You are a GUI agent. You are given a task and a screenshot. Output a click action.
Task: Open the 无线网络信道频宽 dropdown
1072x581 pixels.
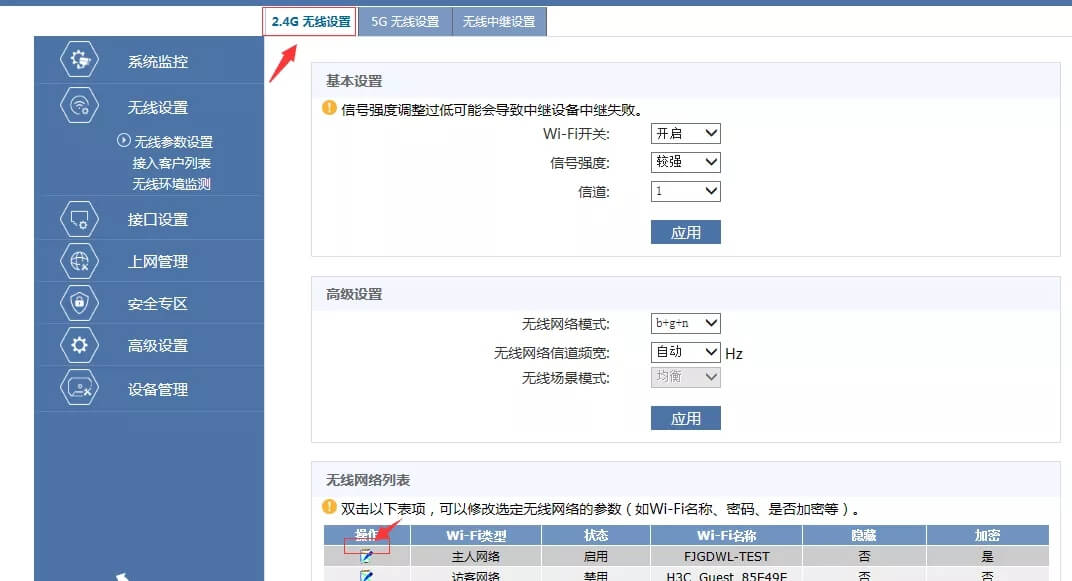pos(686,351)
